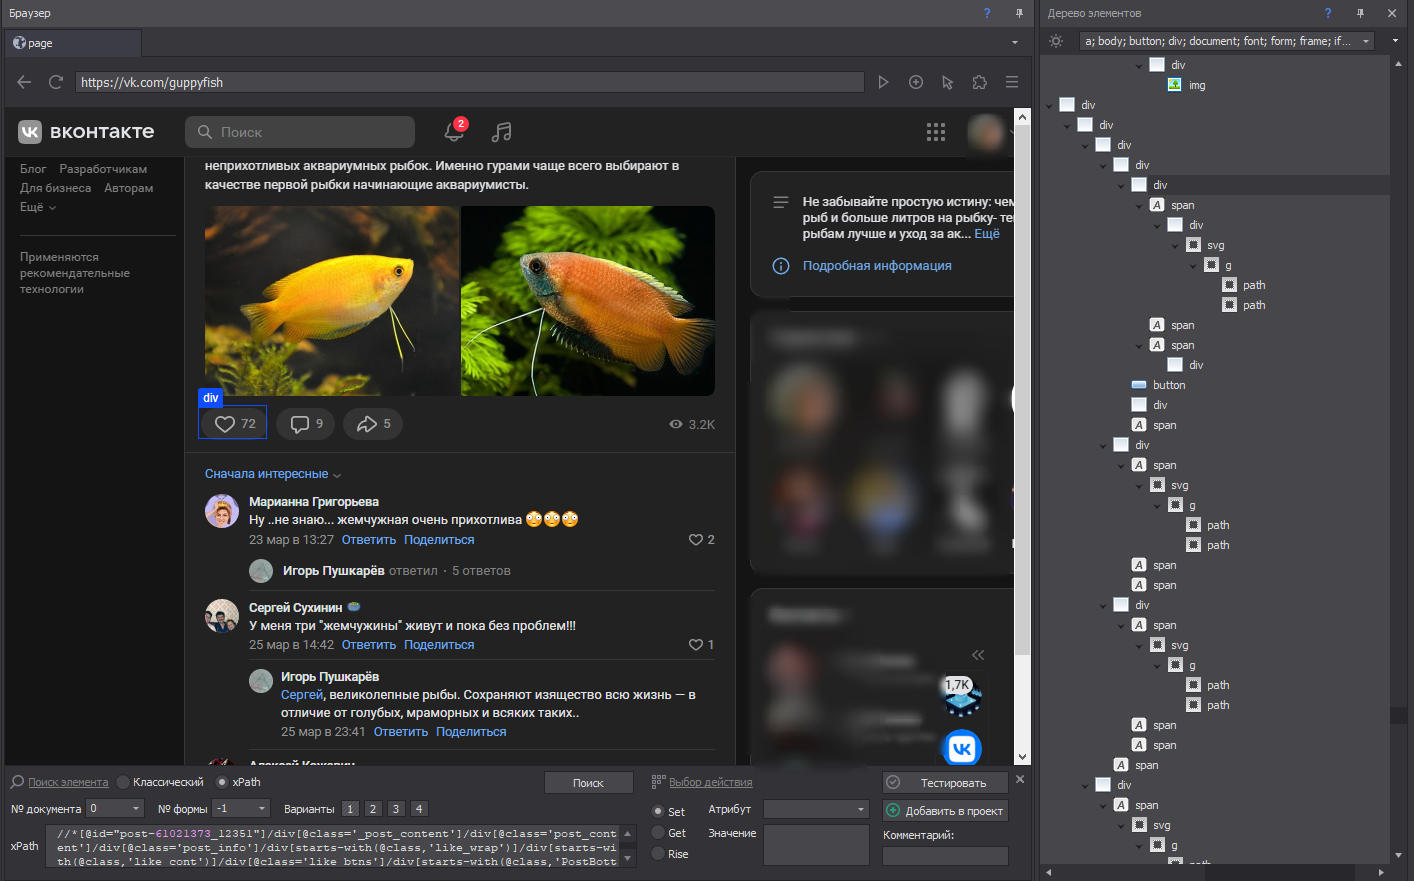Click the double-chevron collapse icon above the 1.7K badge

[x=978, y=655]
